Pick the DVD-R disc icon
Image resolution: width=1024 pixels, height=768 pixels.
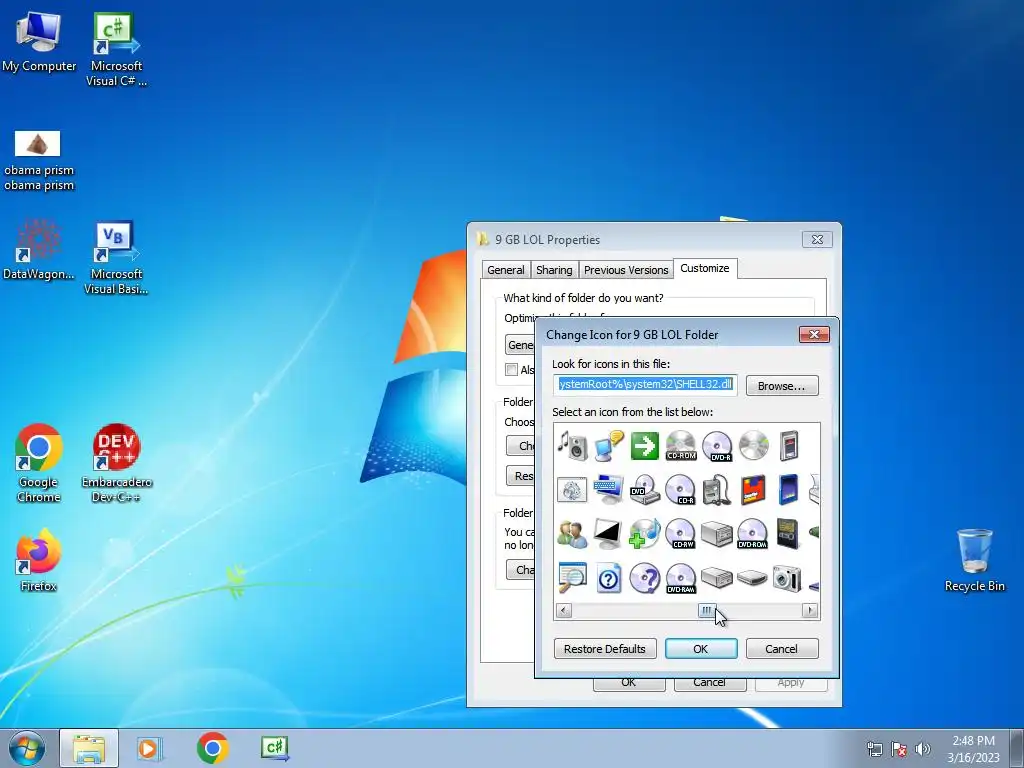717,446
